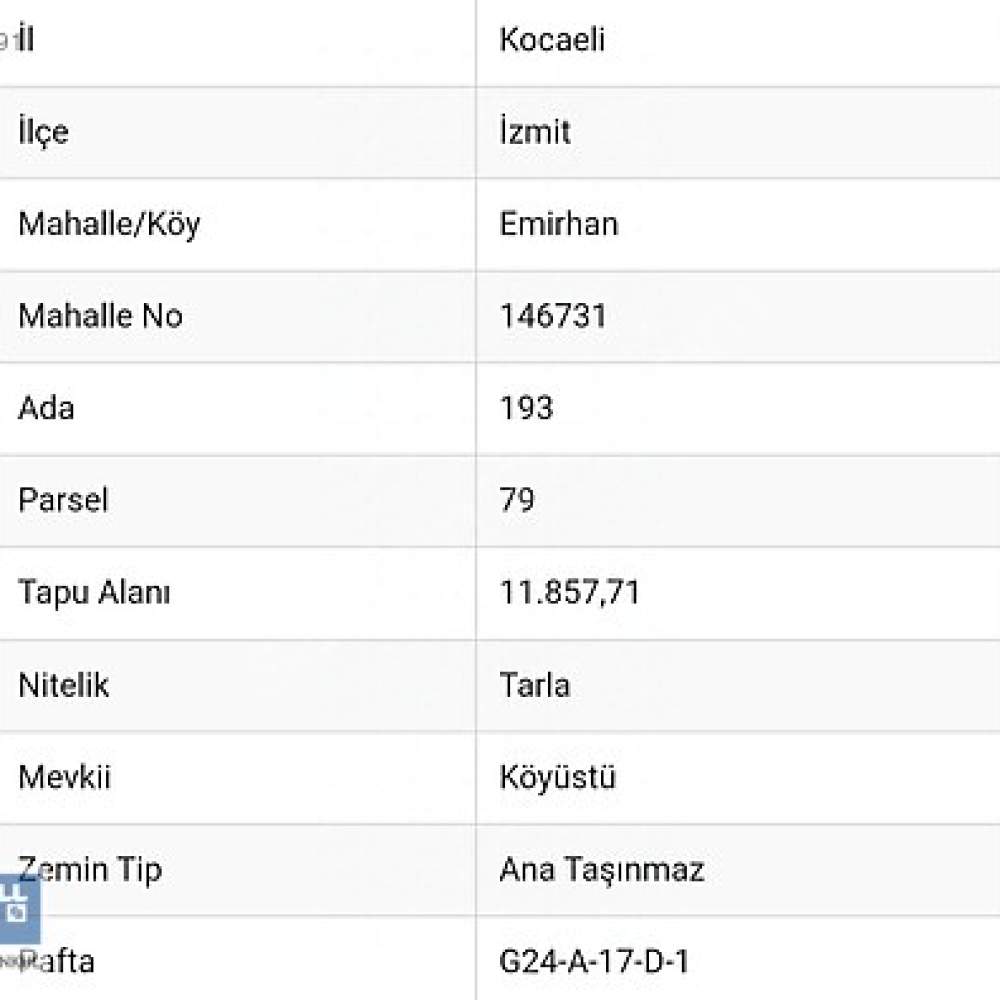1000x1000 pixels.
Task: Click the 11.857,71 area value
Action: (x=570, y=592)
